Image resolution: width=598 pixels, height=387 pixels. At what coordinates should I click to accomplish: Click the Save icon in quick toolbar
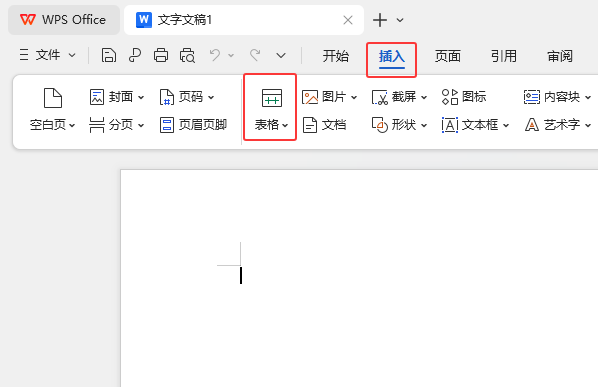pyautogui.click(x=109, y=55)
